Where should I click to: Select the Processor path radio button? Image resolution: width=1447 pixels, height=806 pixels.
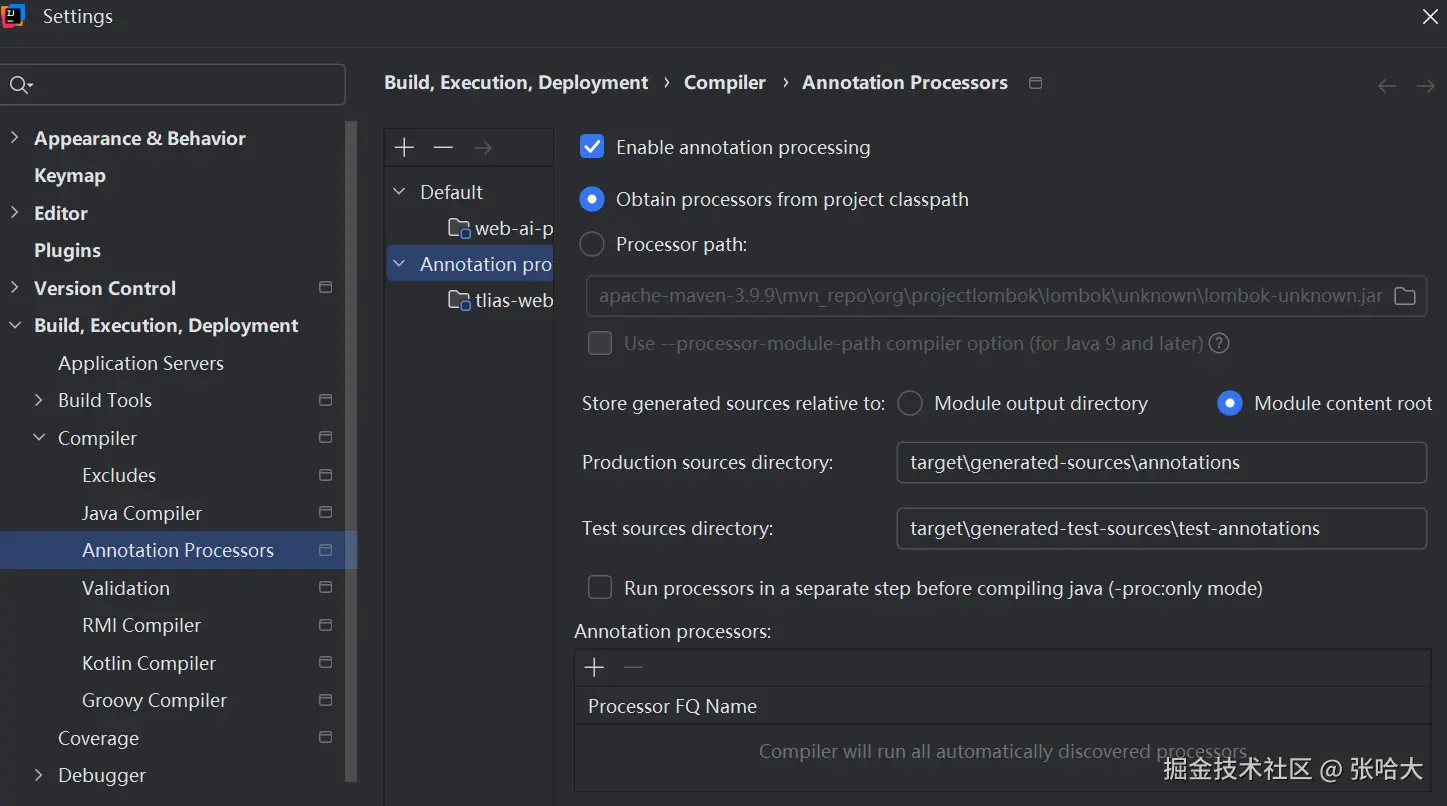(592, 244)
